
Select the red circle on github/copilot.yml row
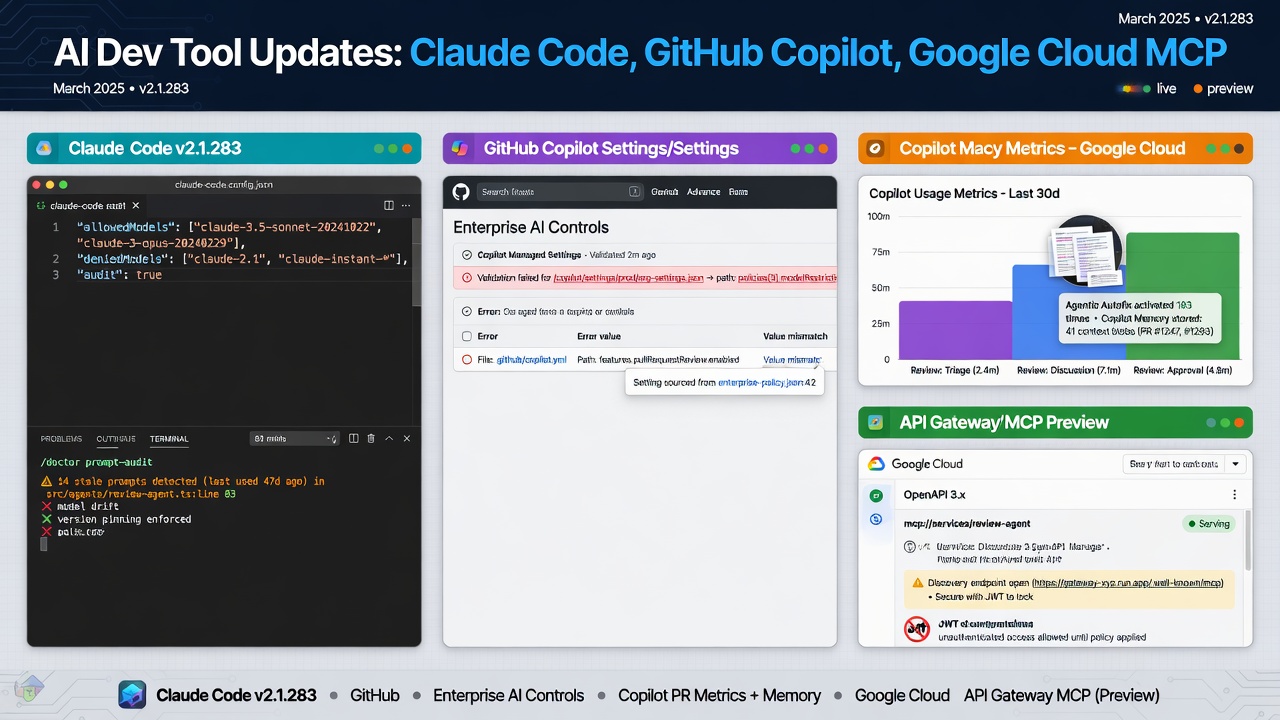coord(467,359)
